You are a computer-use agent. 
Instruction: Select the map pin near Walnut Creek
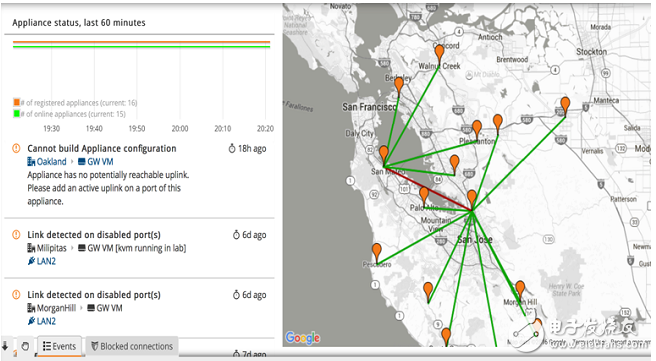pos(439,54)
